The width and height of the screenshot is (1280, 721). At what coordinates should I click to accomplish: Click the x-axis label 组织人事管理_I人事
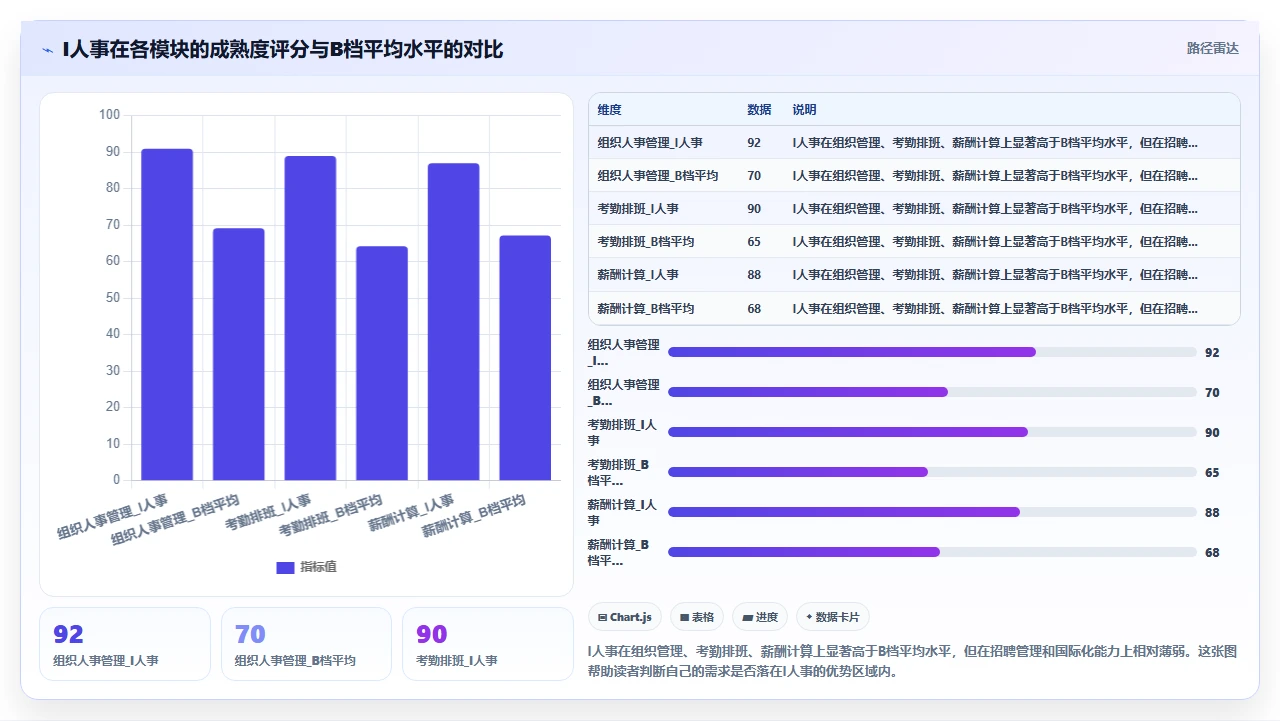coord(112,516)
